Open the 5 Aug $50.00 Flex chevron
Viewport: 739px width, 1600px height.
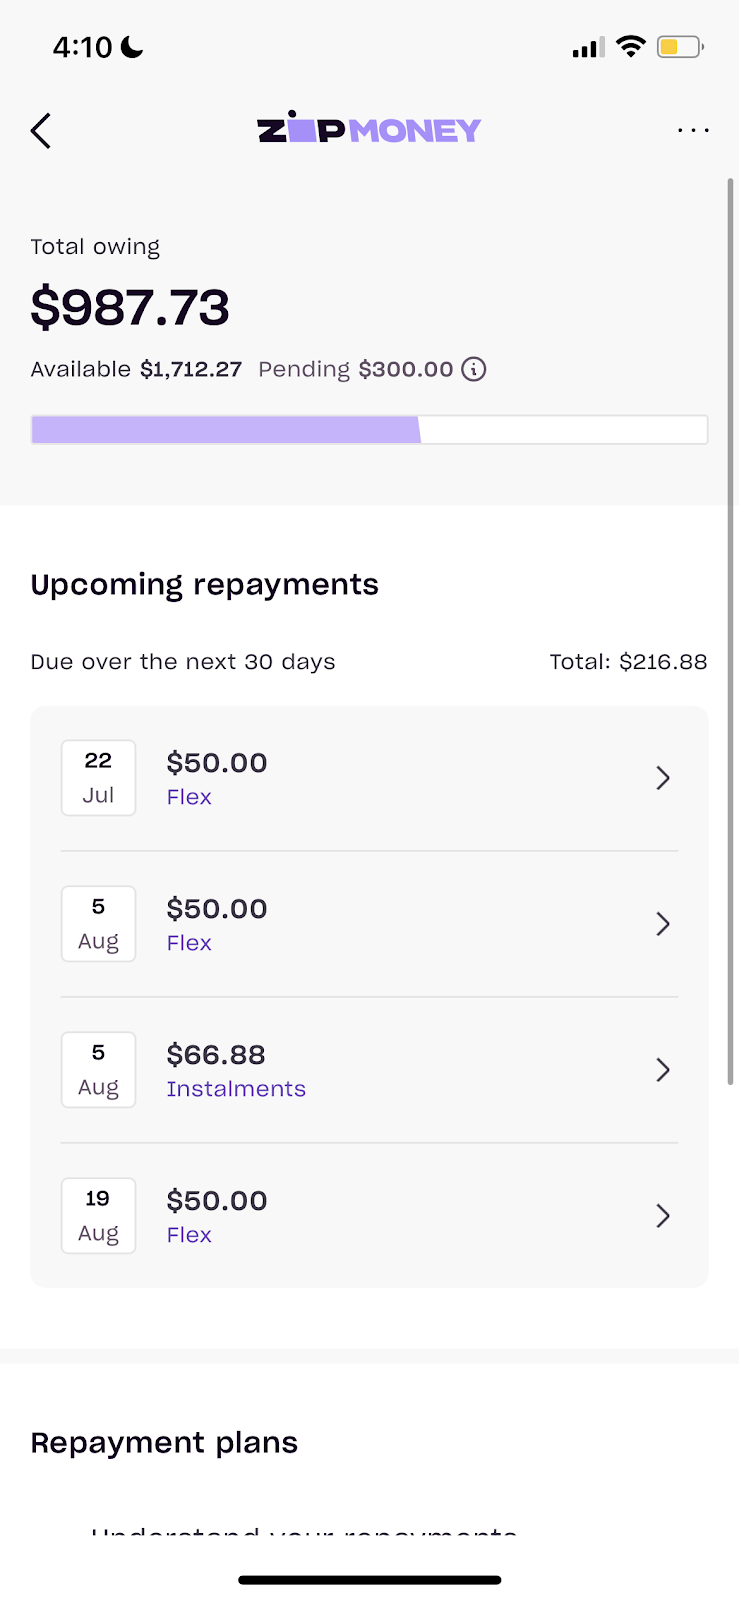pyautogui.click(x=663, y=924)
